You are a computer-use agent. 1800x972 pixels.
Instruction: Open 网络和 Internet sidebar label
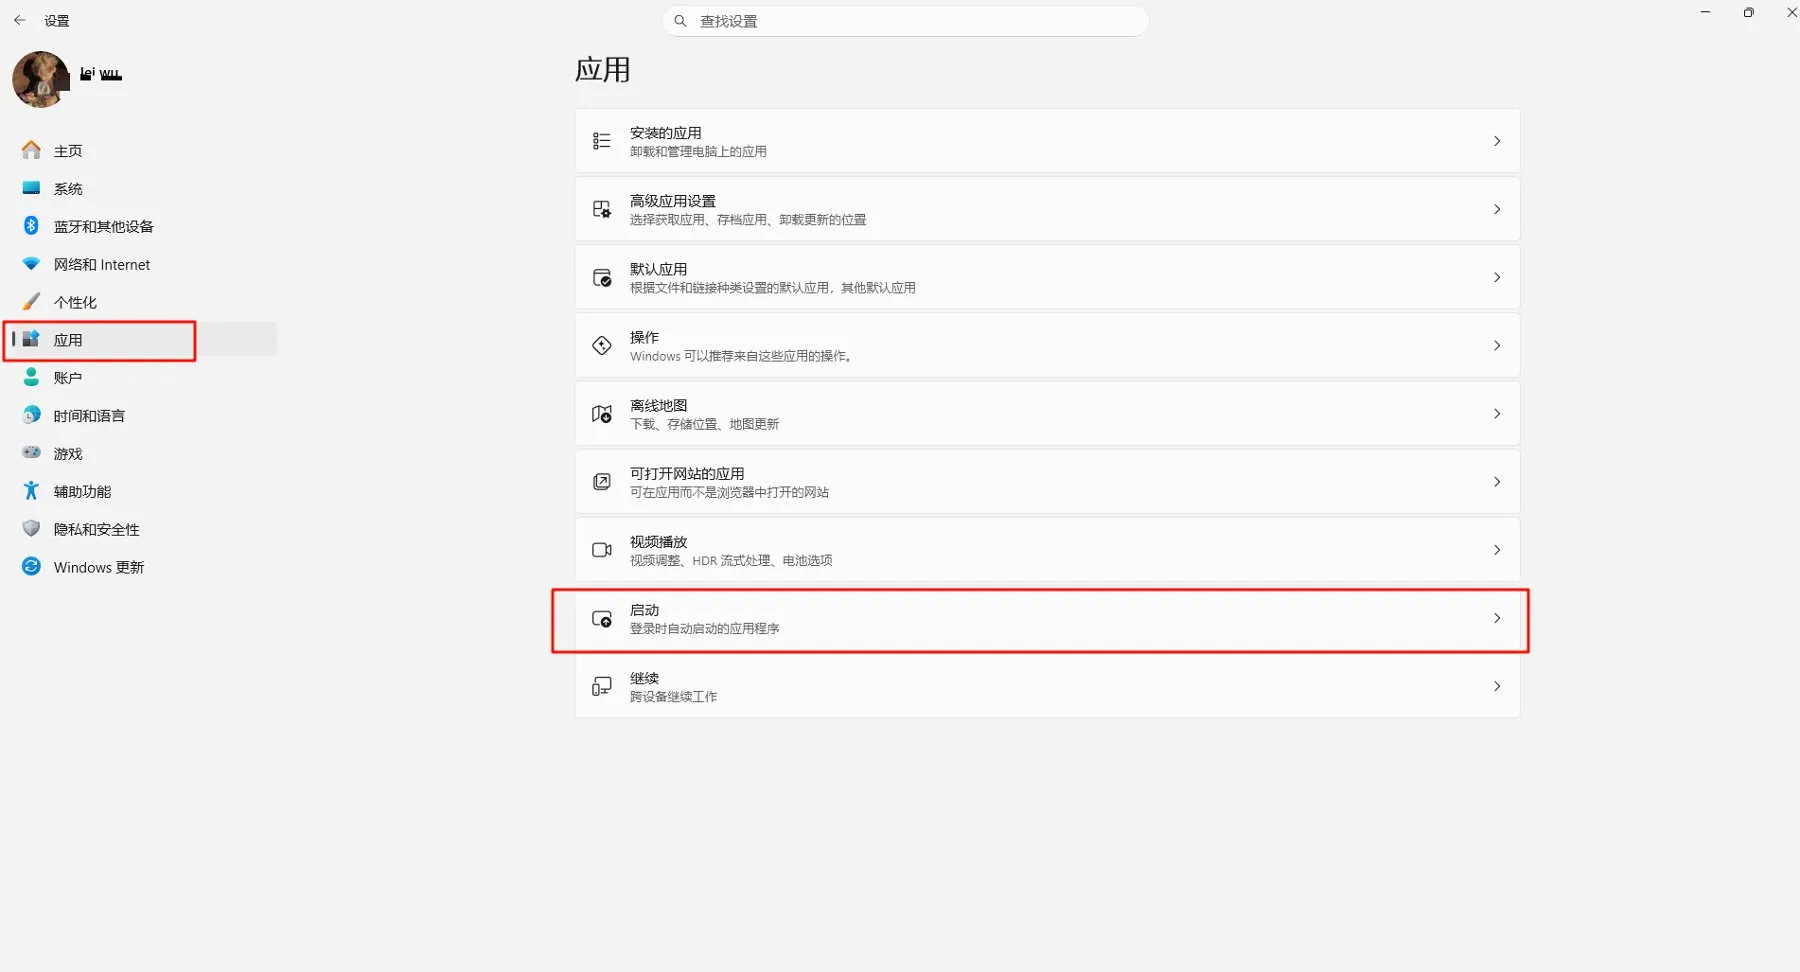102,265
